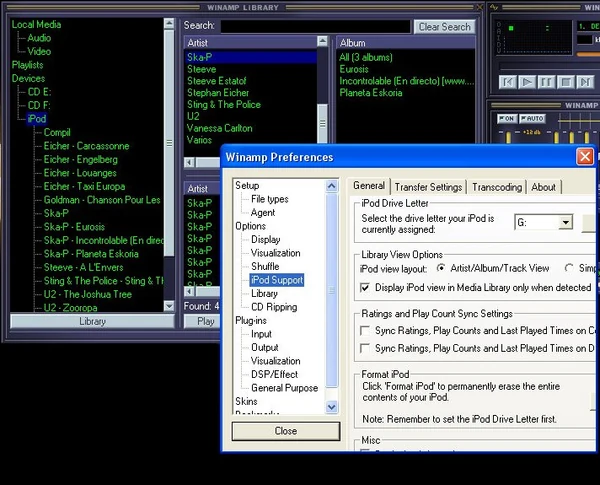This screenshot has height=485, width=600.
Task: Select Video under Local Media
Action: pos(39,51)
